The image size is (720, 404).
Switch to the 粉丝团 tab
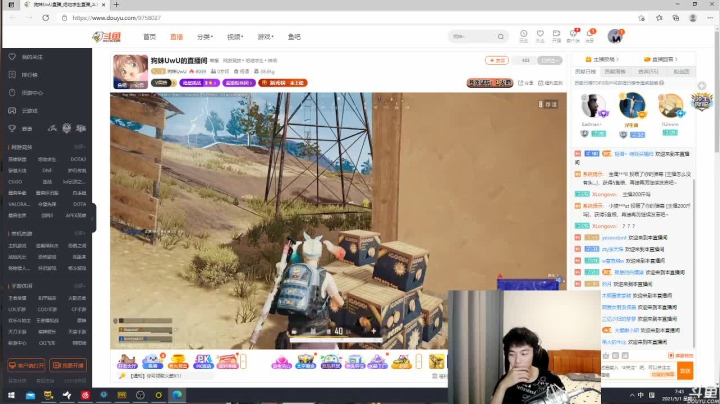pos(681,72)
